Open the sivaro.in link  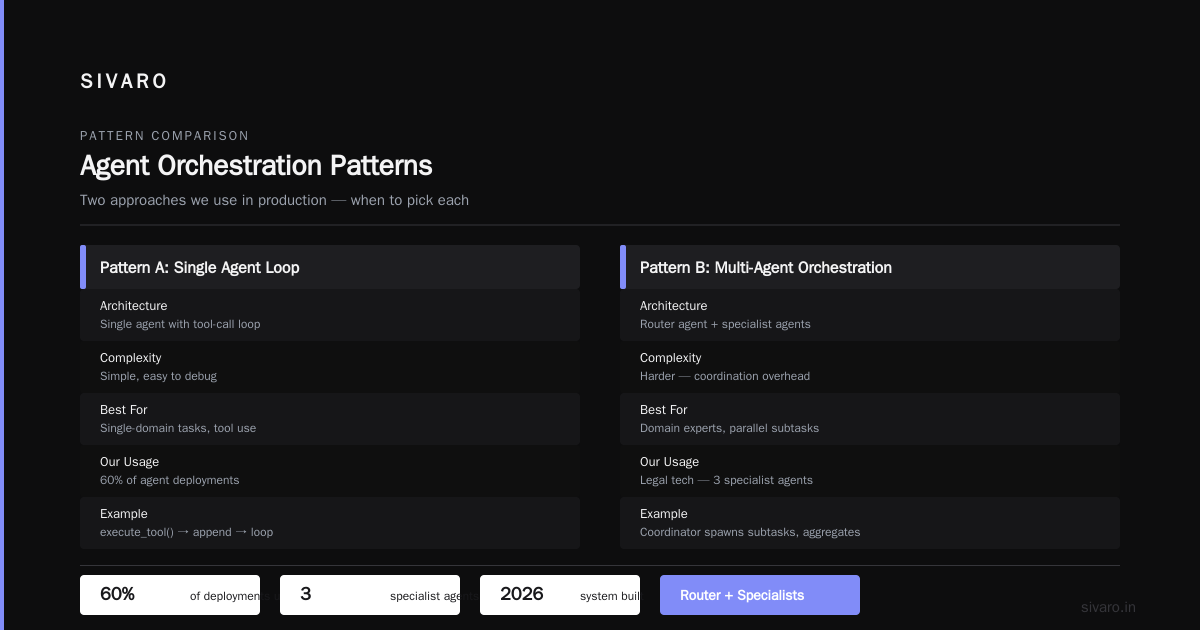[x=1109, y=607]
